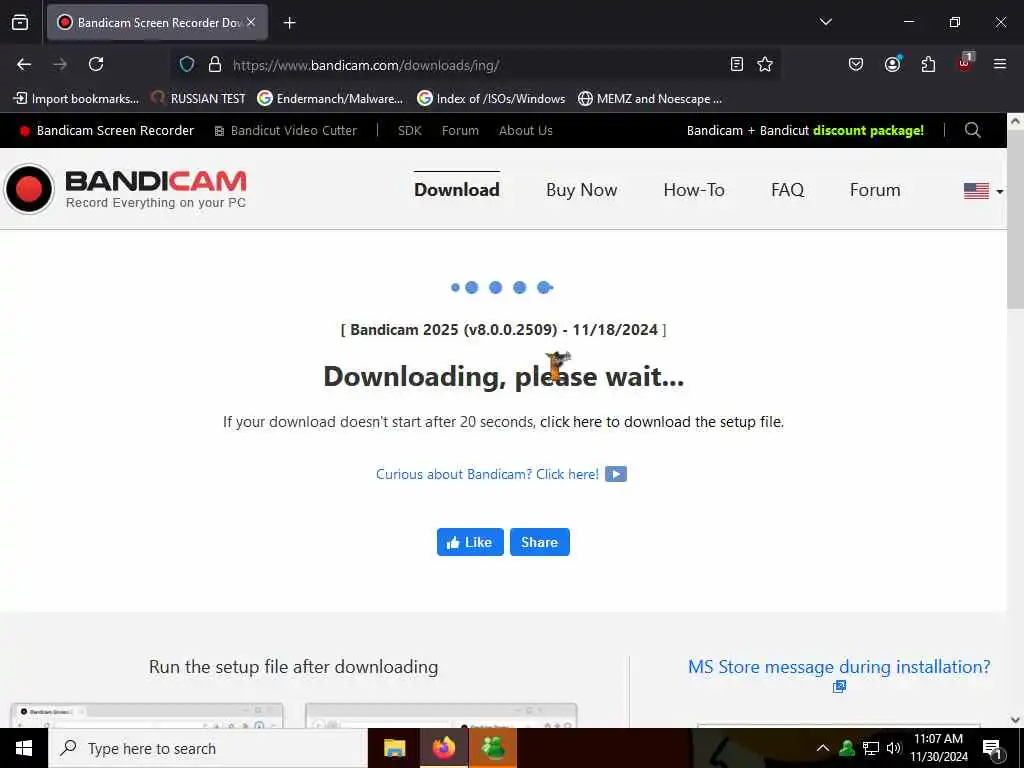Click the Facebook Share button

point(539,542)
